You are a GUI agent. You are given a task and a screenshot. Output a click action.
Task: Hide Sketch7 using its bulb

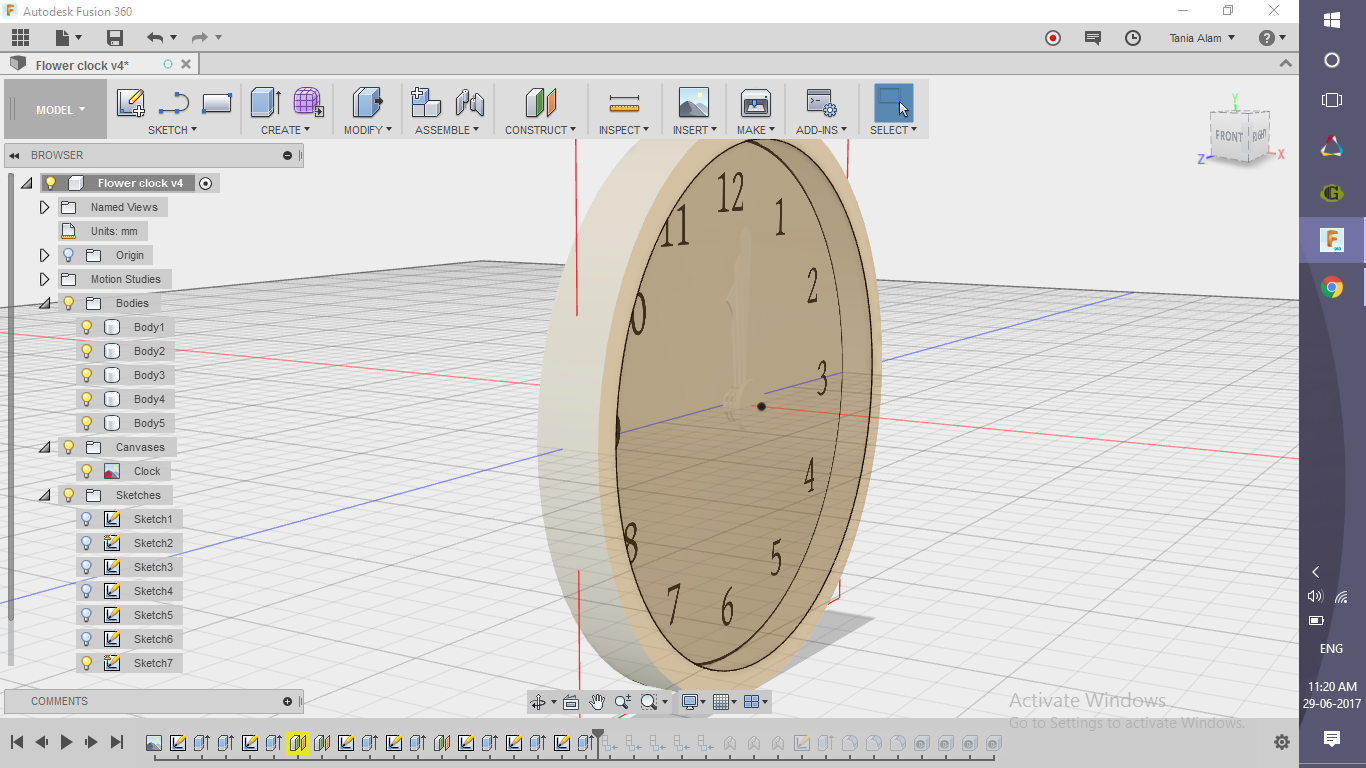[x=87, y=663]
